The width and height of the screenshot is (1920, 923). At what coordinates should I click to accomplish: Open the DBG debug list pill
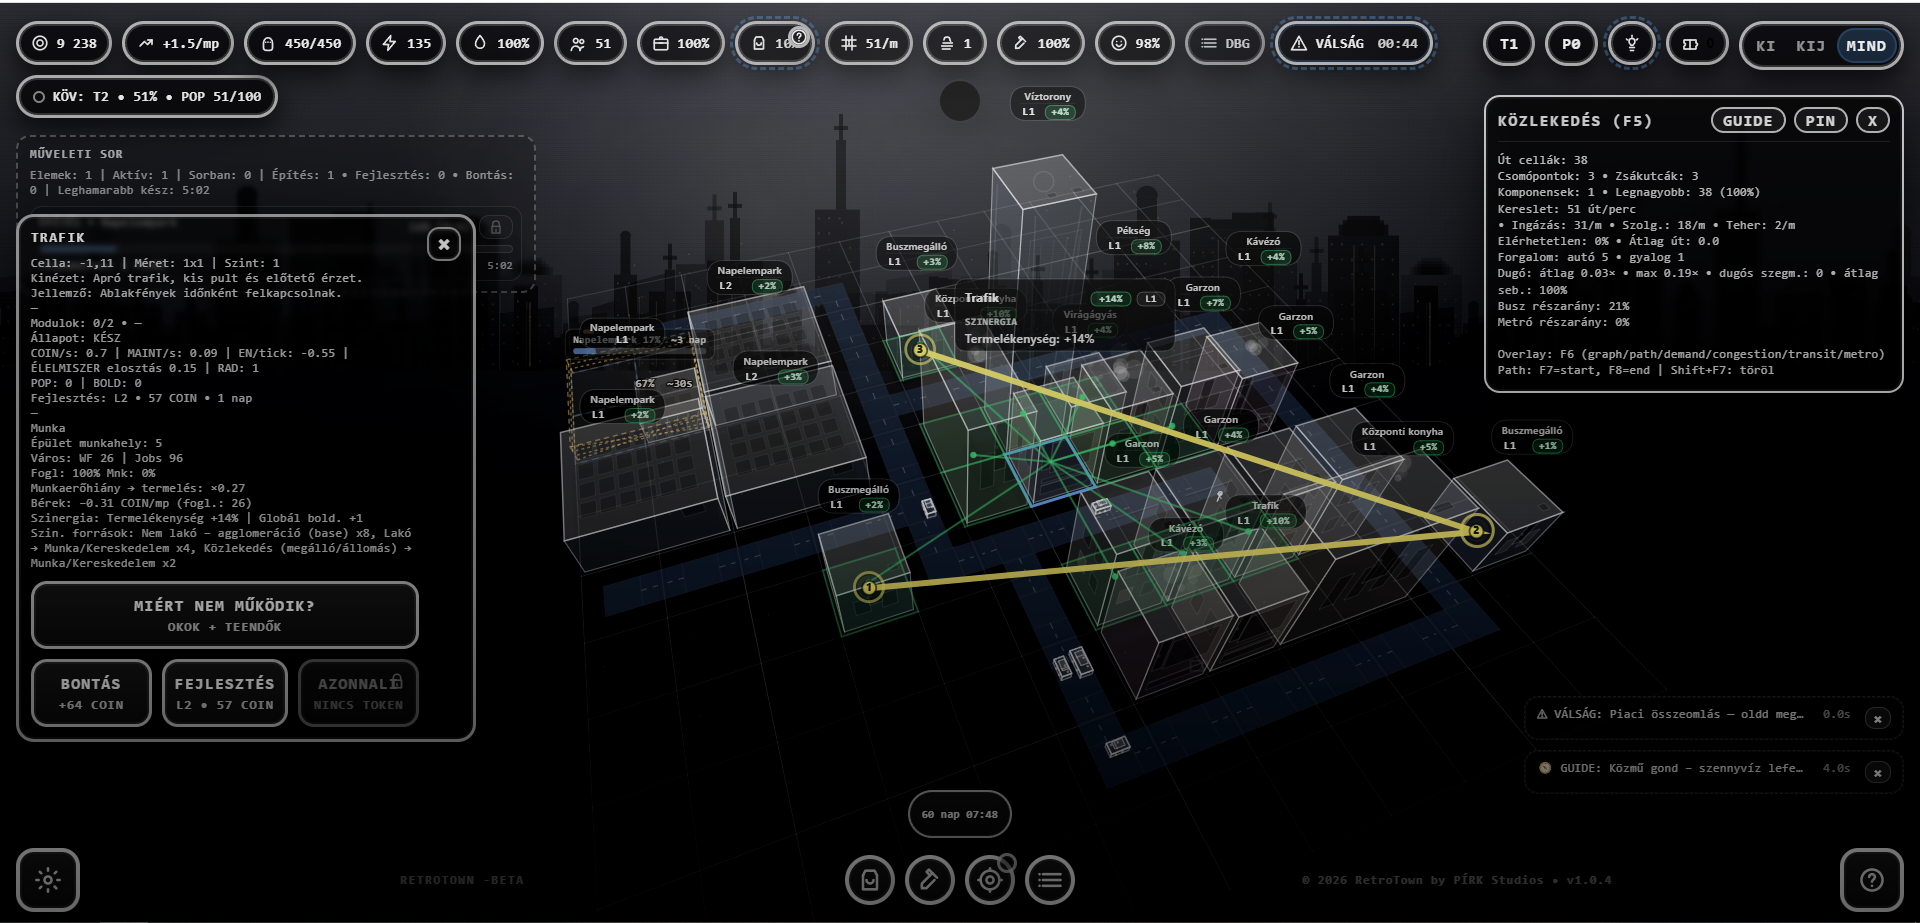pos(1224,43)
